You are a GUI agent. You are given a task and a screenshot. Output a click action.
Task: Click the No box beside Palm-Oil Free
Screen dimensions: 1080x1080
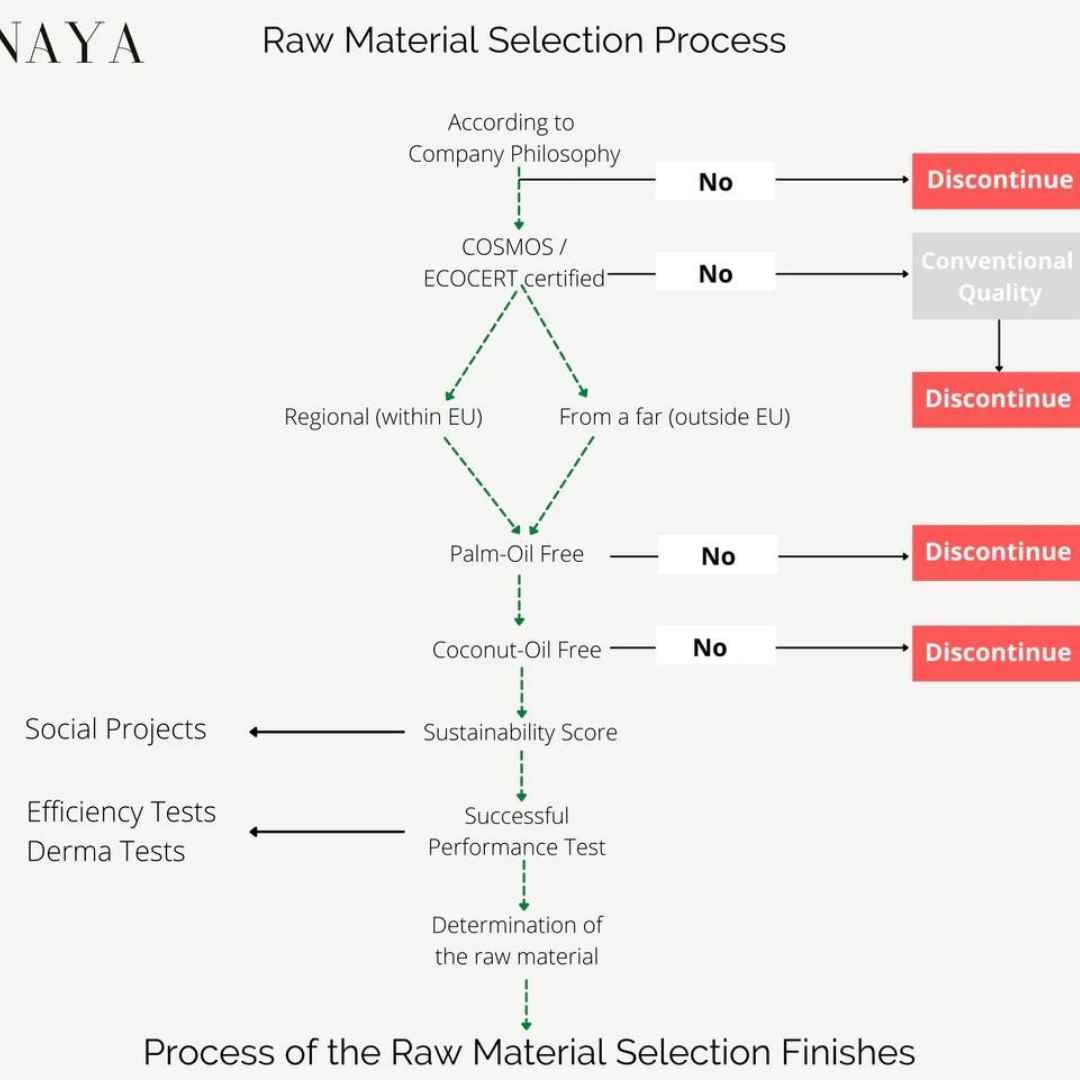[717, 556]
